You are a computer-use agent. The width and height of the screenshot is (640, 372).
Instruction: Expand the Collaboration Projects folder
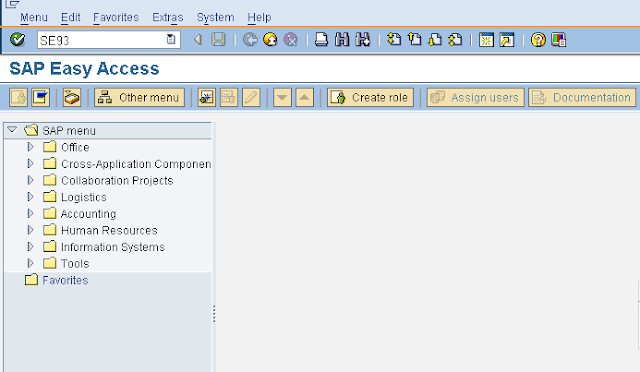(30, 180)
